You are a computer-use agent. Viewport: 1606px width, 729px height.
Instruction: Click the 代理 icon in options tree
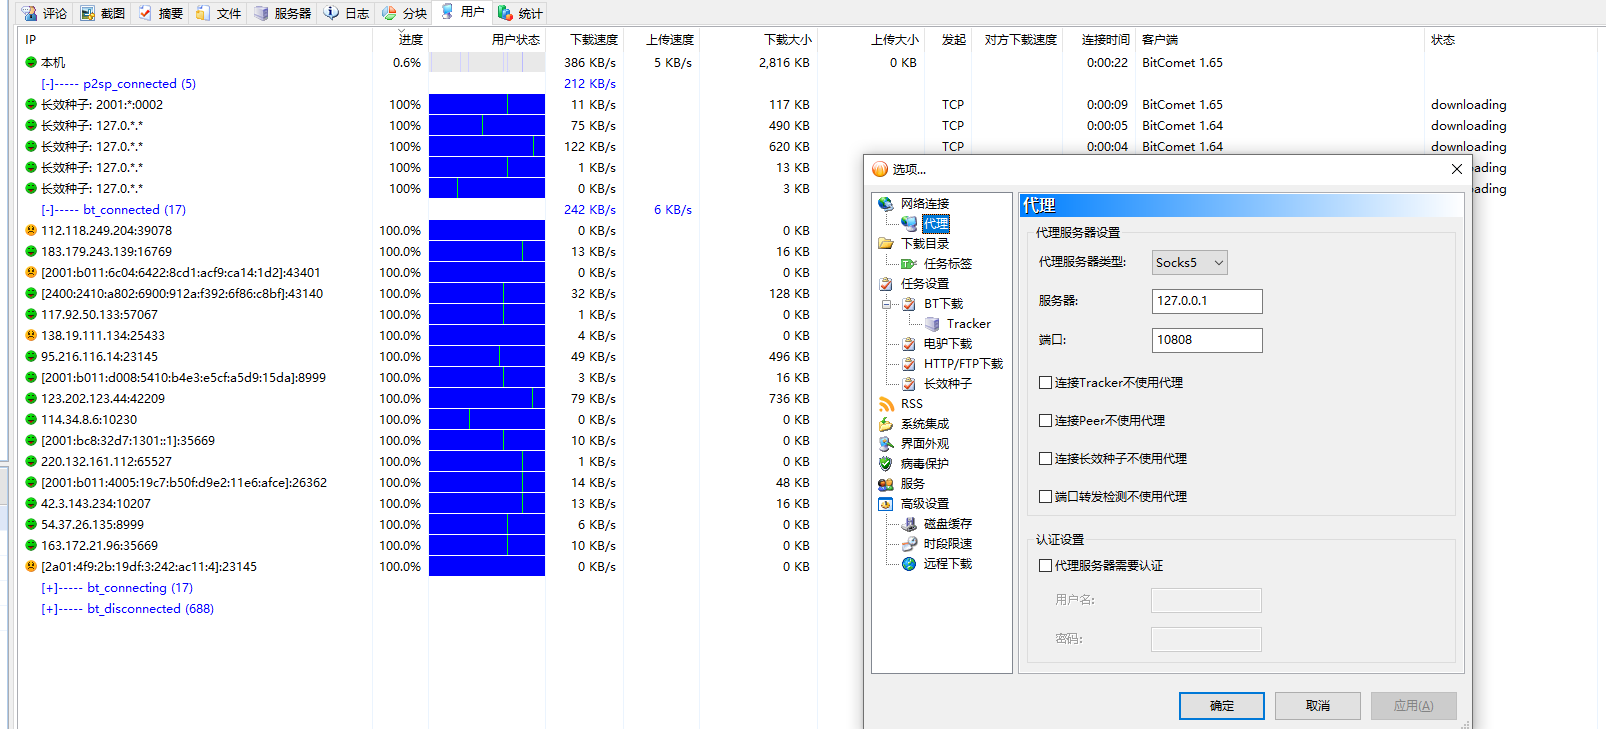coord(909,224)
